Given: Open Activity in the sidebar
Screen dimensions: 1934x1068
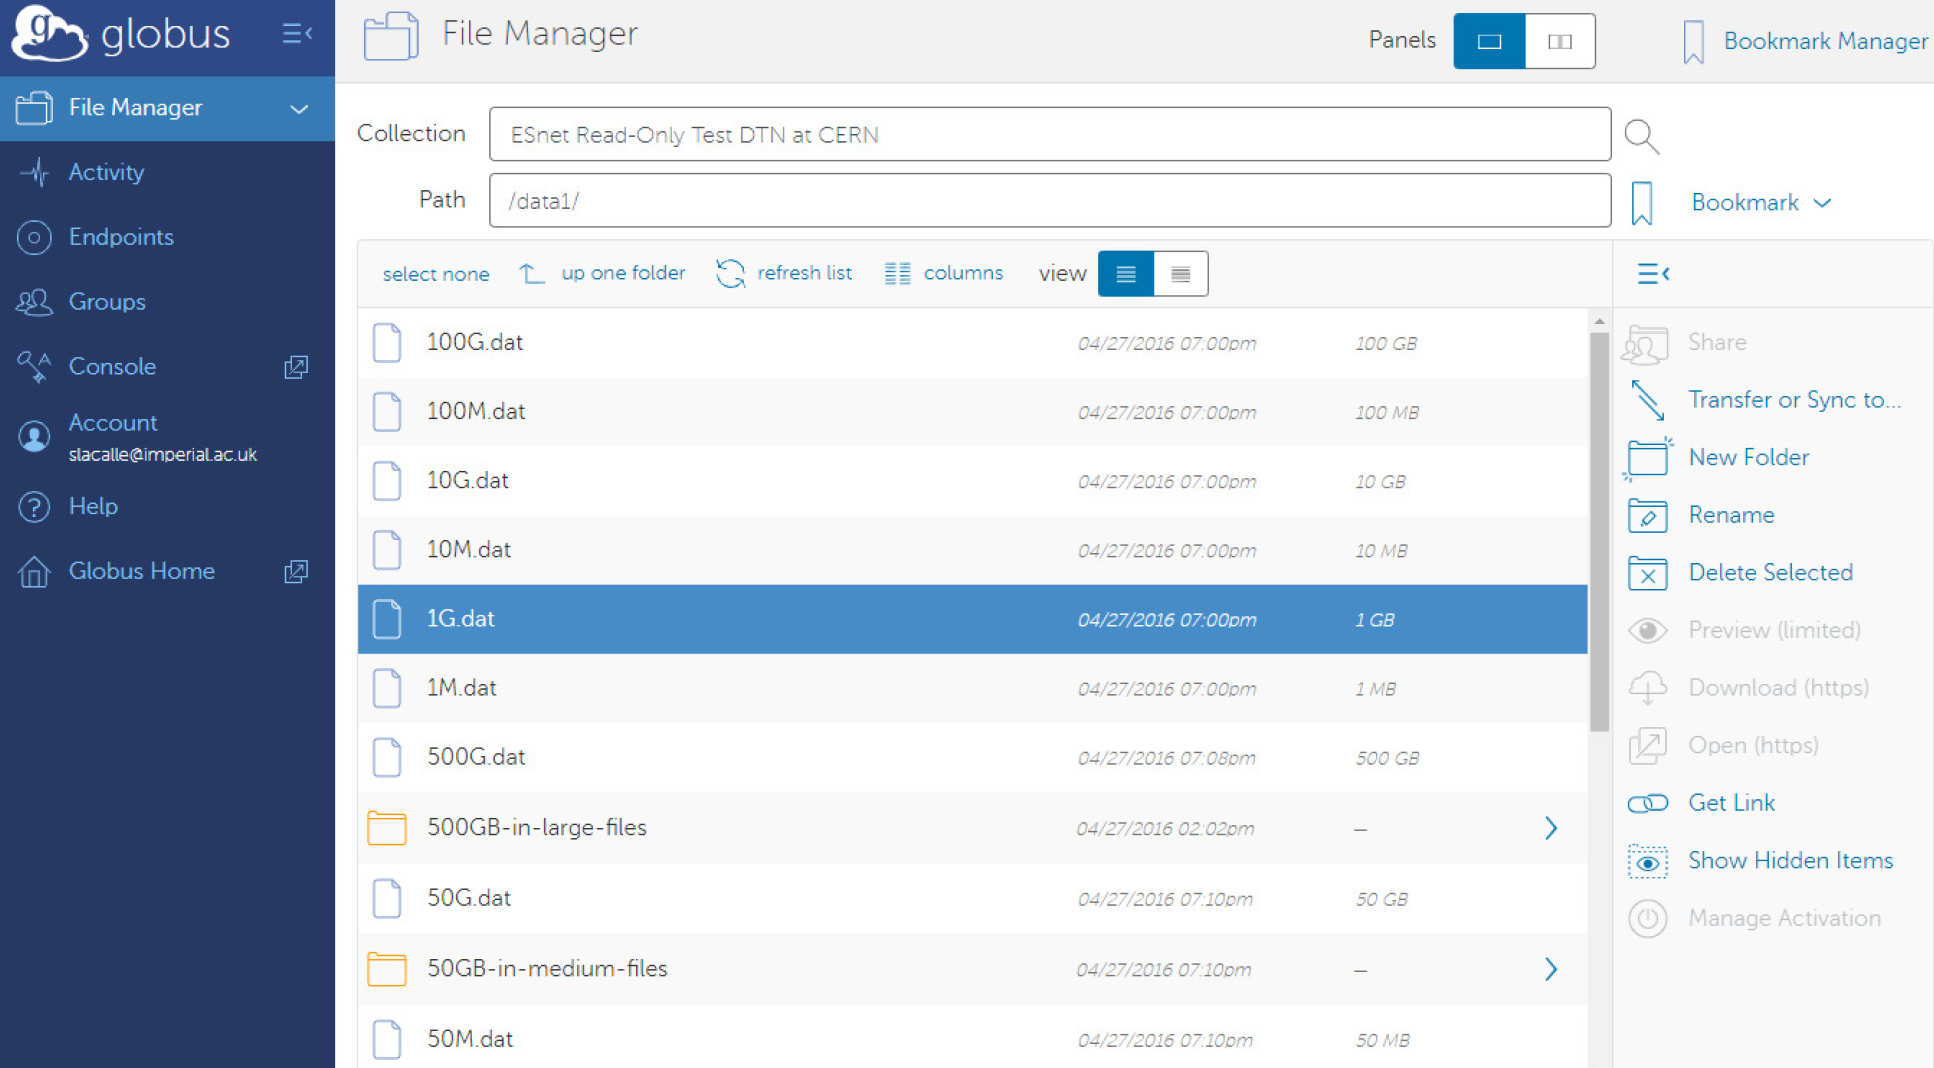Looking at the screenshot, I should pos(106,172).
